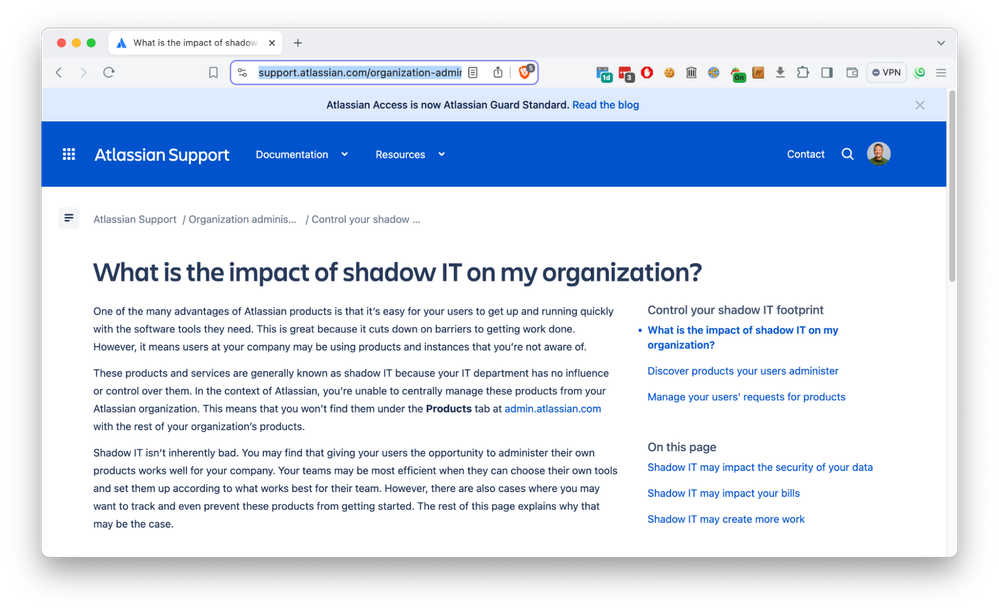Click the 'On this page' heading

tap(682, 447)
